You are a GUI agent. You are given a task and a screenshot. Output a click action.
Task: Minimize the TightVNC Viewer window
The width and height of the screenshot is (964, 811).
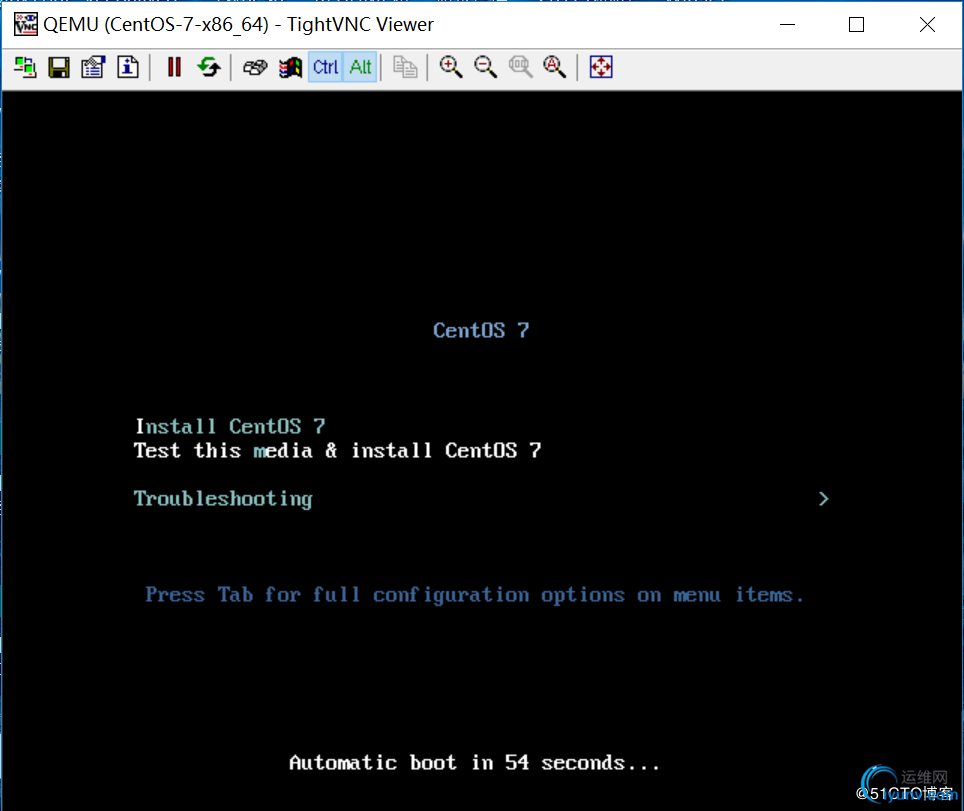pyautogui.click(x=788, y=25)
